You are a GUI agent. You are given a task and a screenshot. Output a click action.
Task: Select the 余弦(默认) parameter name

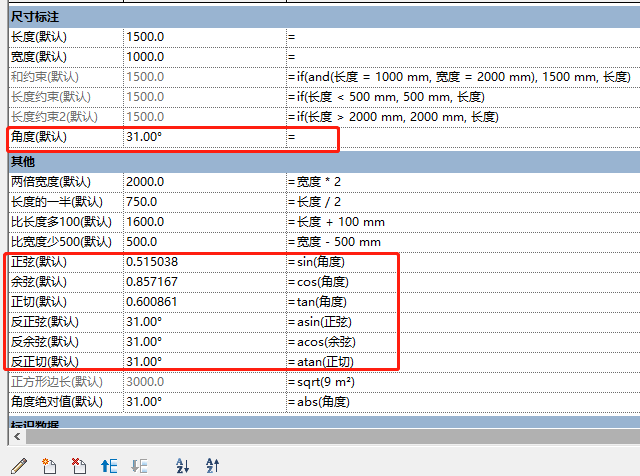click(x=39, y=282)
